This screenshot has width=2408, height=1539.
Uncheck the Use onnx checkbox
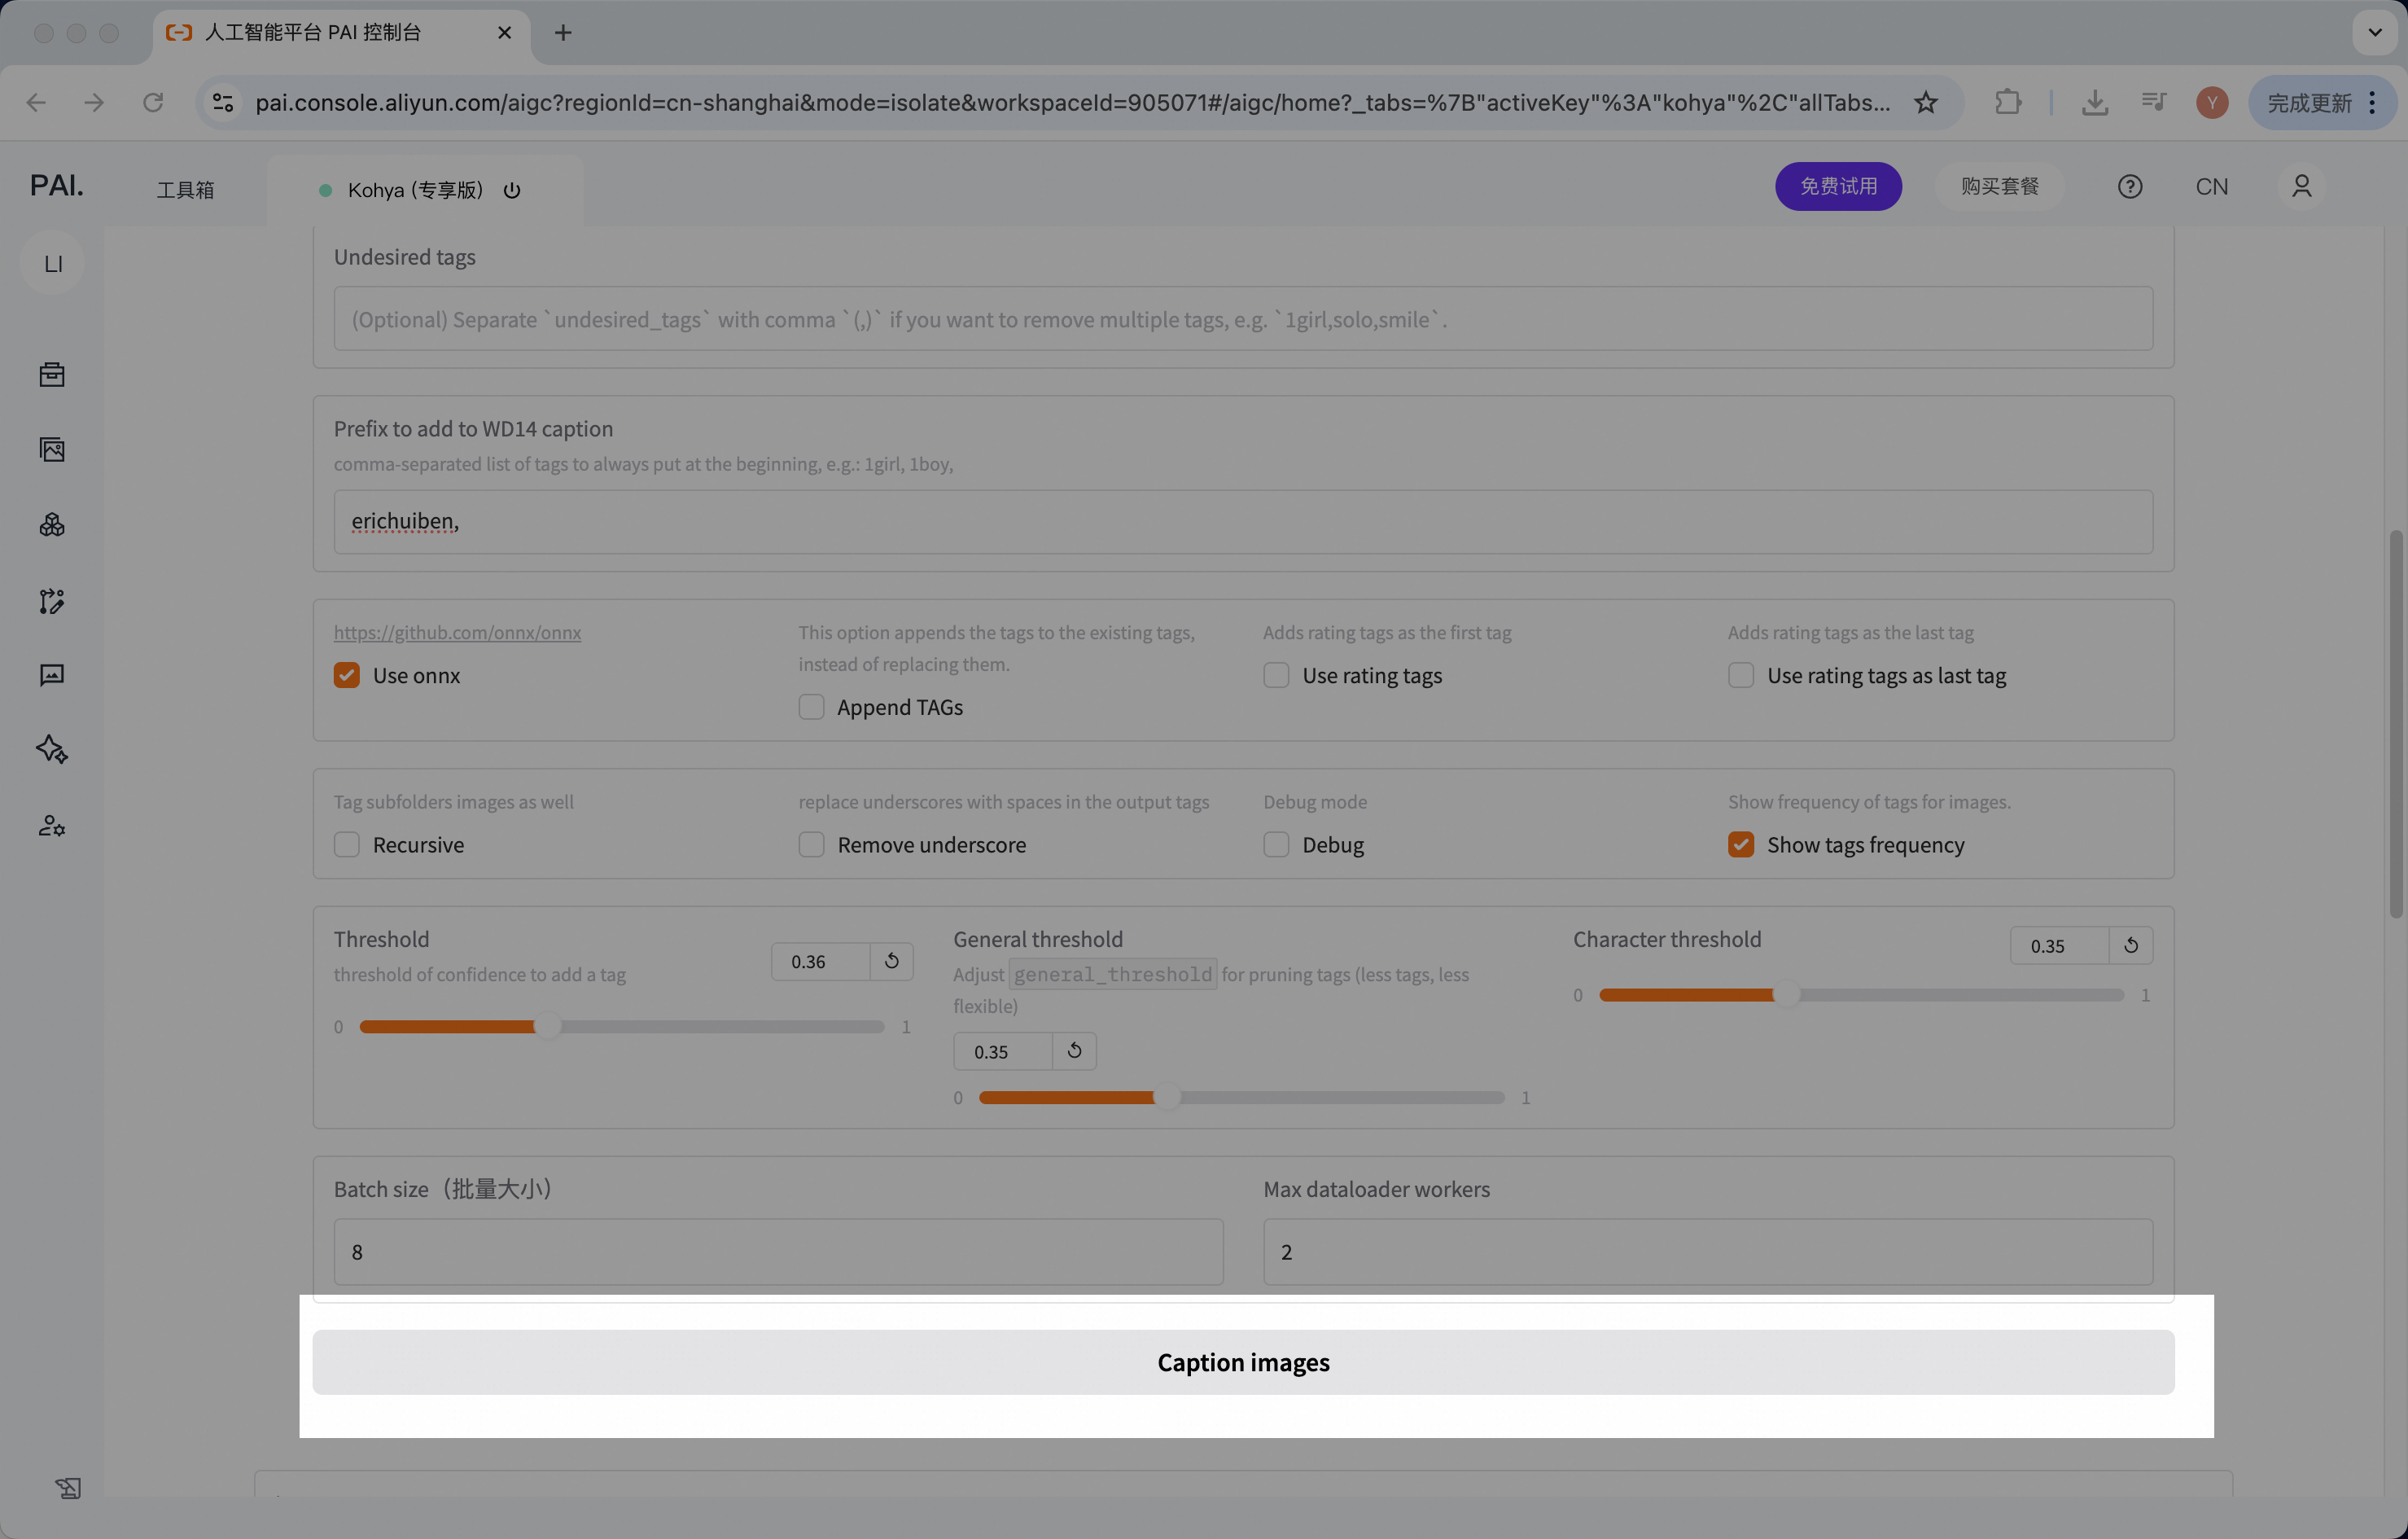(347, 676)
